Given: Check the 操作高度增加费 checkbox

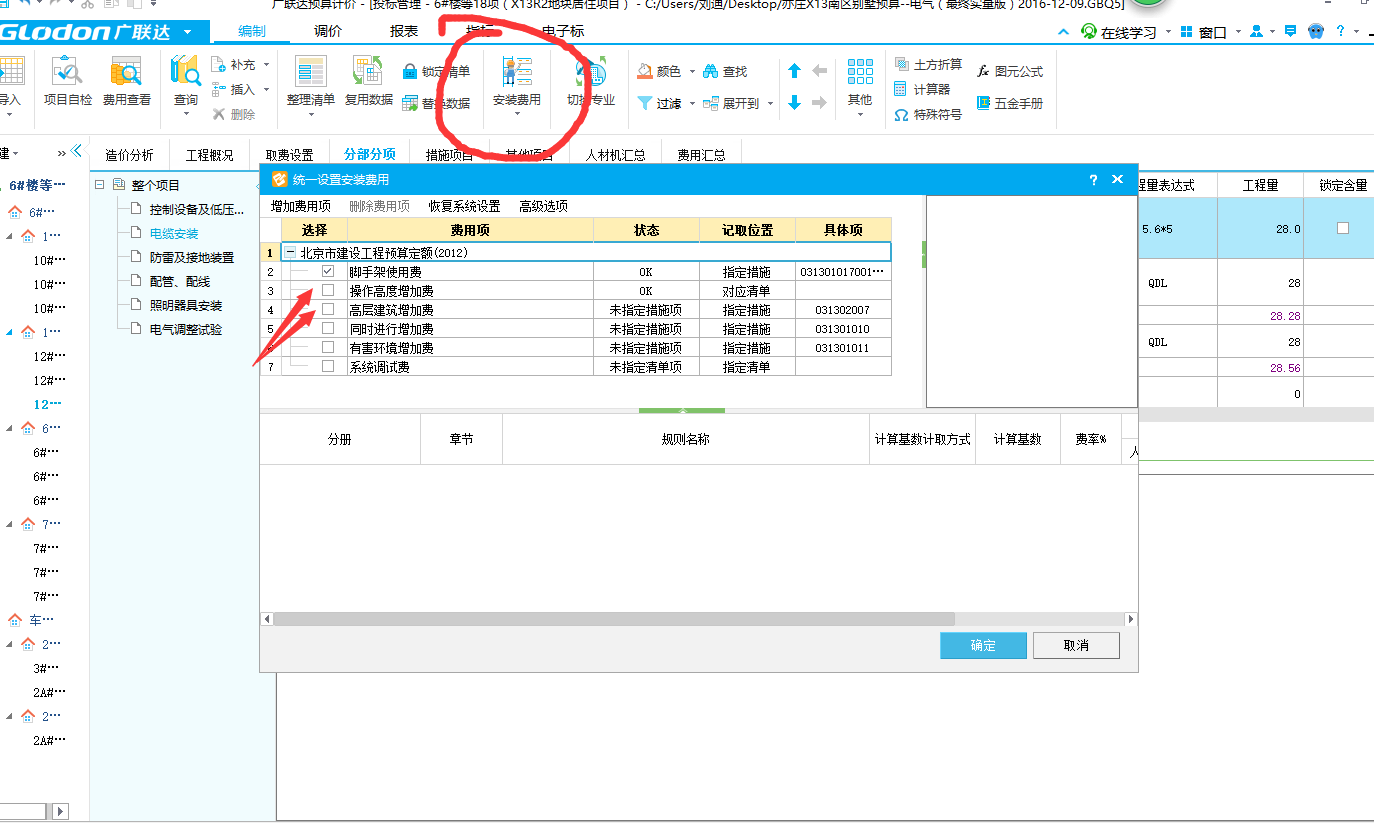Looking at the screenshot, I should click(x=328, y=290).
